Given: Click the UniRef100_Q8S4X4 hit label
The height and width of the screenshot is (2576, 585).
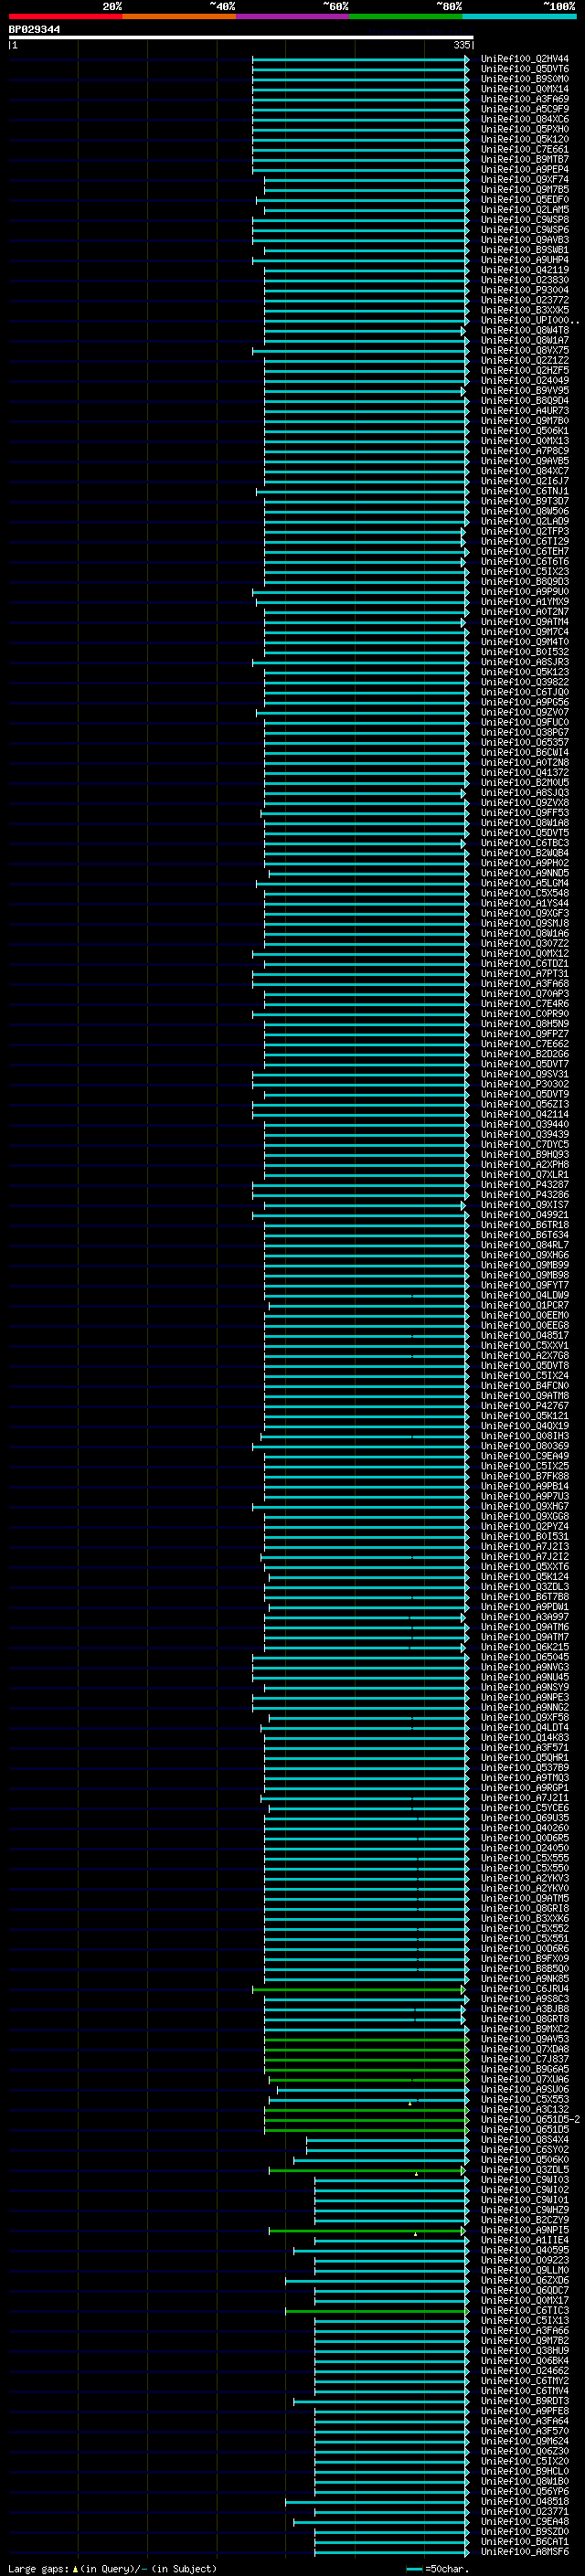Looking at the screenshot, I should coord(525,2140).
